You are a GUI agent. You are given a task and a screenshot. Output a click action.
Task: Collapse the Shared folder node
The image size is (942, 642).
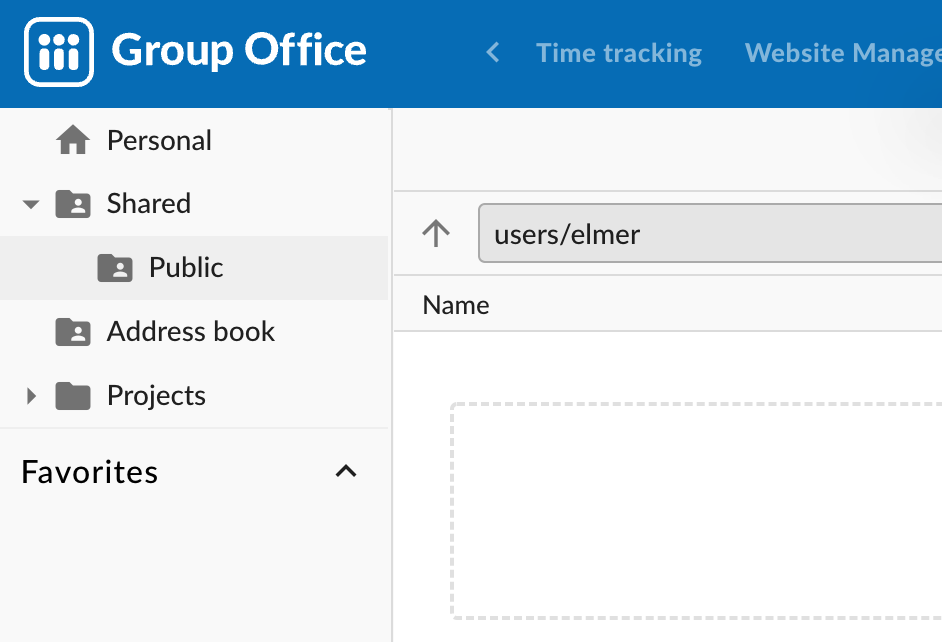(31, 204)
